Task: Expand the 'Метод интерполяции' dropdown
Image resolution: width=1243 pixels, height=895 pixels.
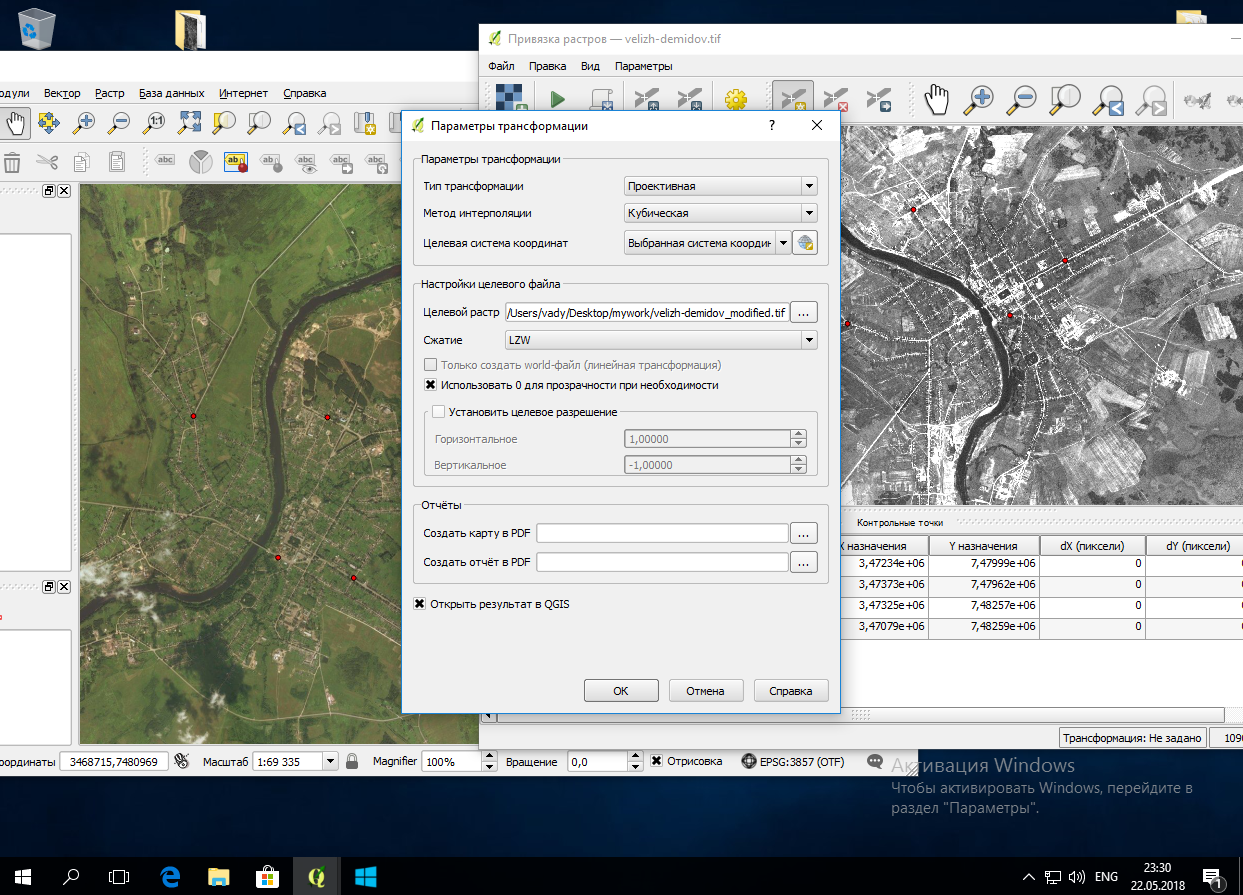Action: coord(720,213)
